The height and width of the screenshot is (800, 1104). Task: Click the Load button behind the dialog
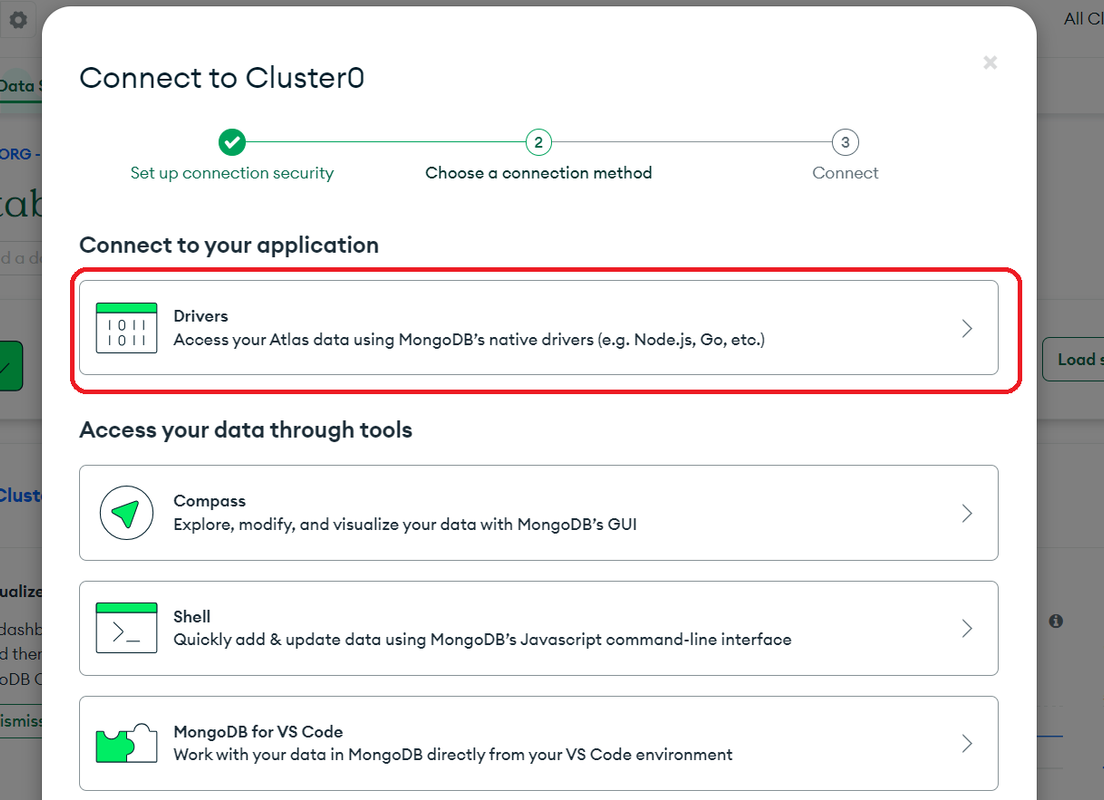1073,359
